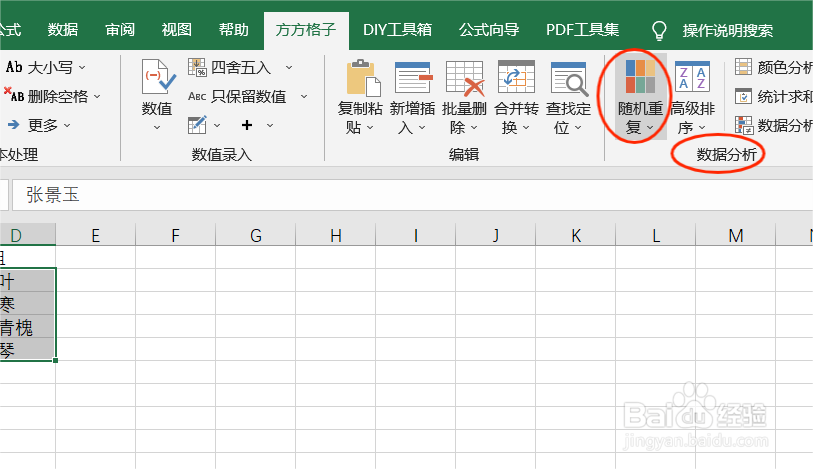Select column I header

pos(415,235)
